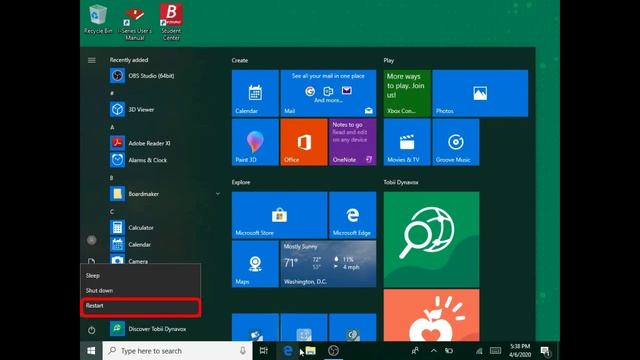Open the People icon in system tray
This screenshot has width=640, height=360.
tap(415, 351)
